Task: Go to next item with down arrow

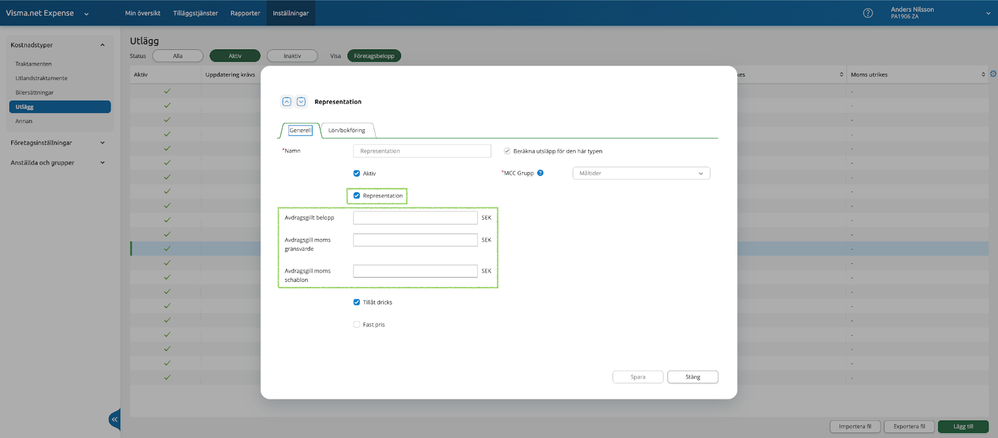Action: [x=302, y=101]
